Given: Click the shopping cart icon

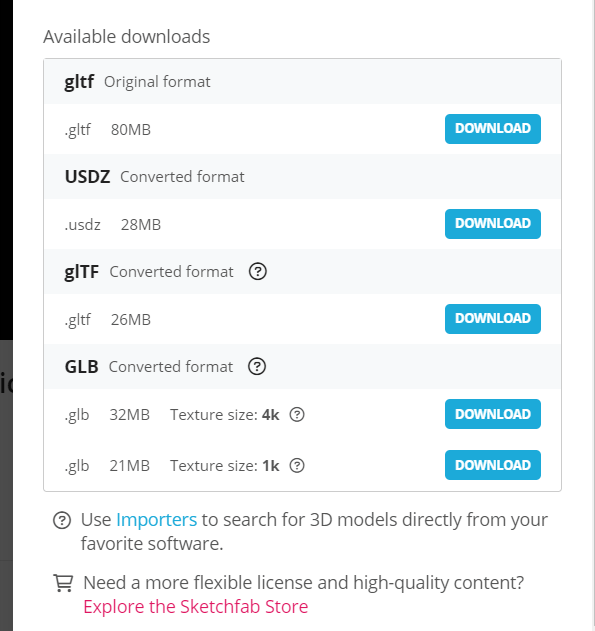Looking at the screenshot, I should point(63,583).
